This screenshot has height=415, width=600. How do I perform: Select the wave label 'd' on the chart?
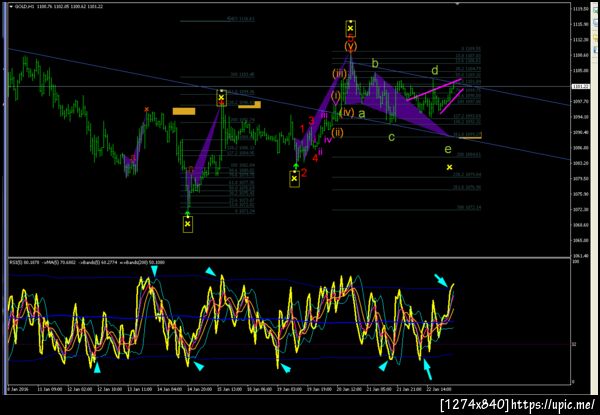435,70
